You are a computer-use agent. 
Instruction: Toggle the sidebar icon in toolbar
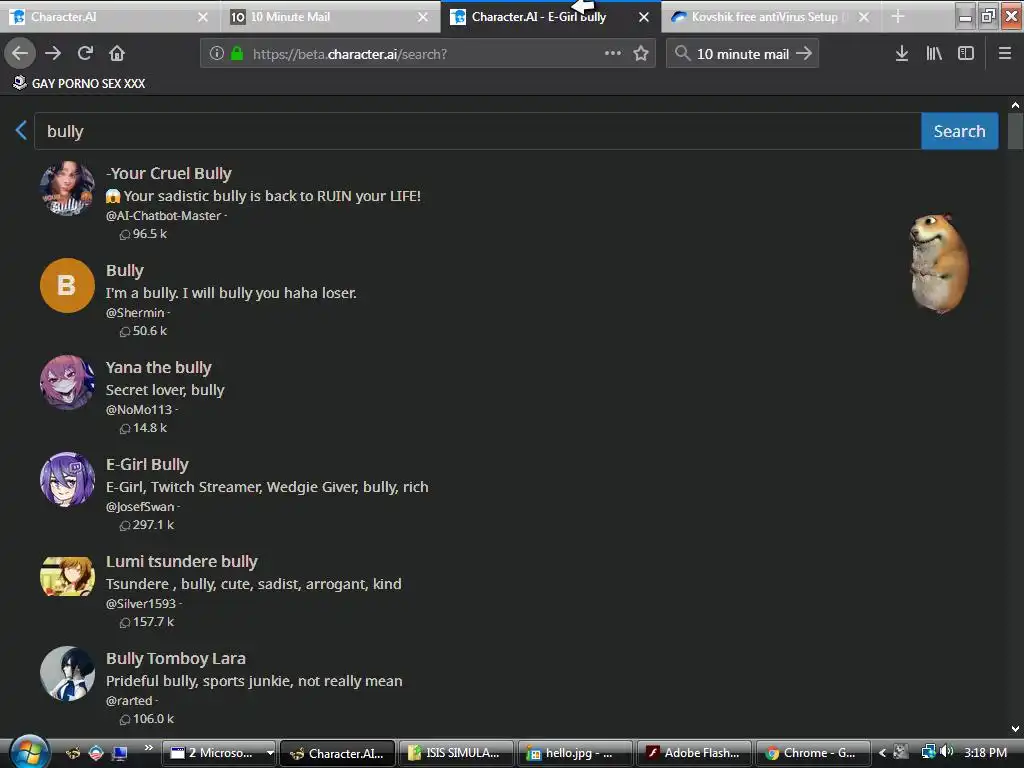click(x=966, y=54)
